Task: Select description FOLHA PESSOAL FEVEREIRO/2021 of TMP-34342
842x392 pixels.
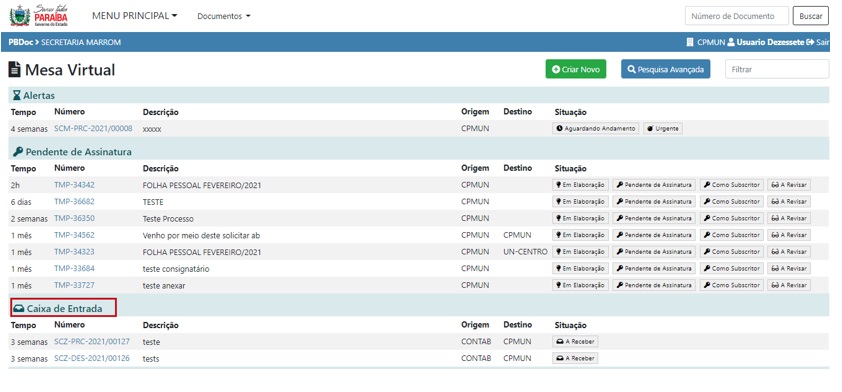Action: tap(202, 185)
